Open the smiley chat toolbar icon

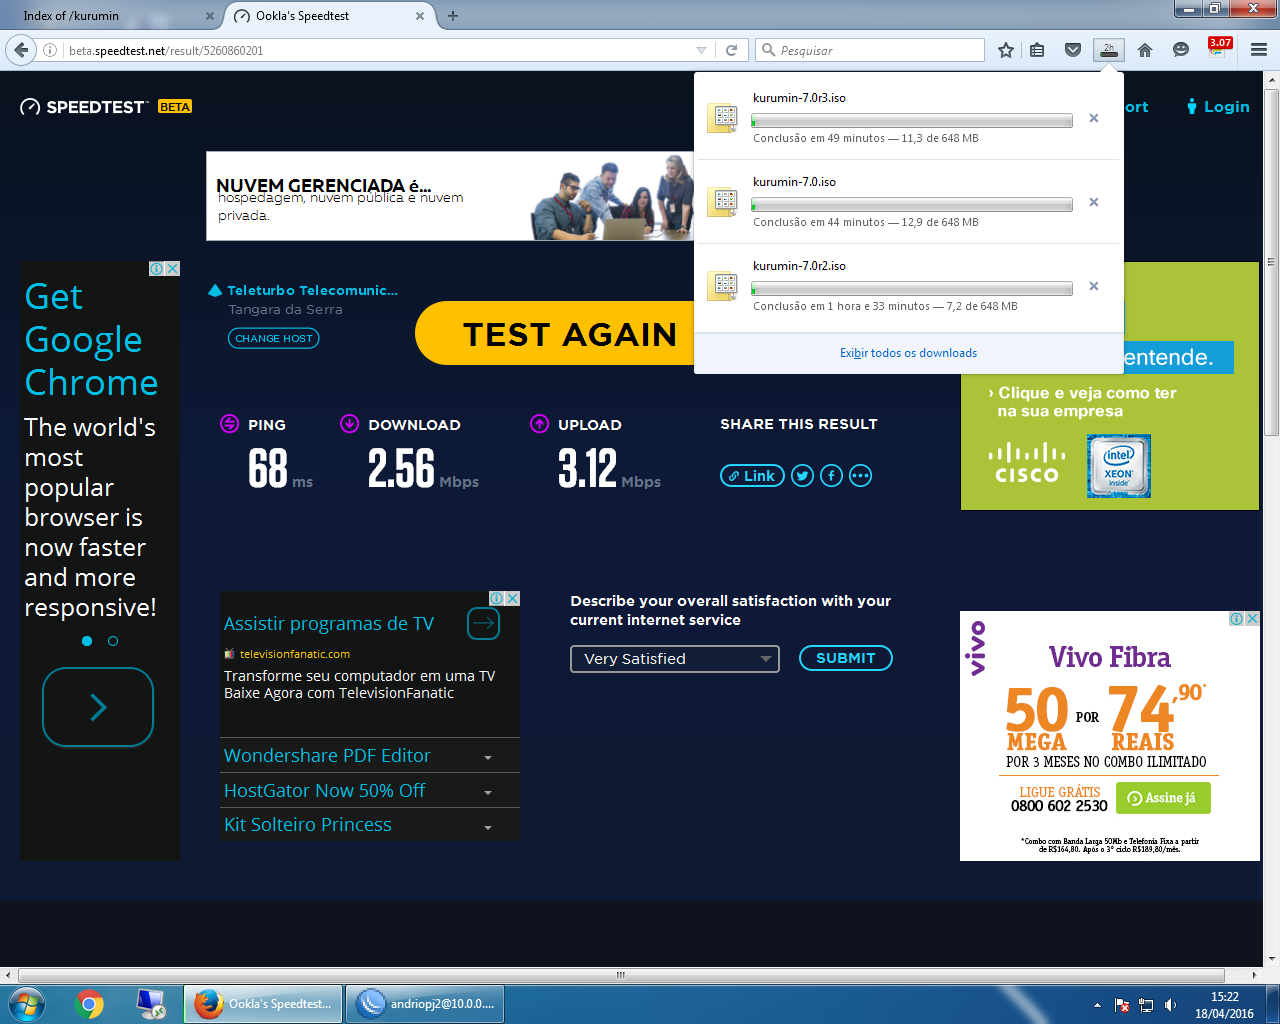[1181, 50]
